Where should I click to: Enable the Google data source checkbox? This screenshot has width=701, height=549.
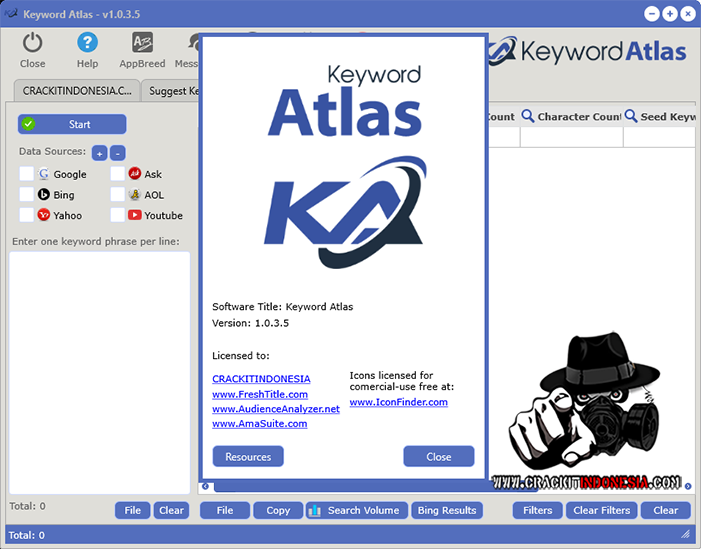coord(27,174)
